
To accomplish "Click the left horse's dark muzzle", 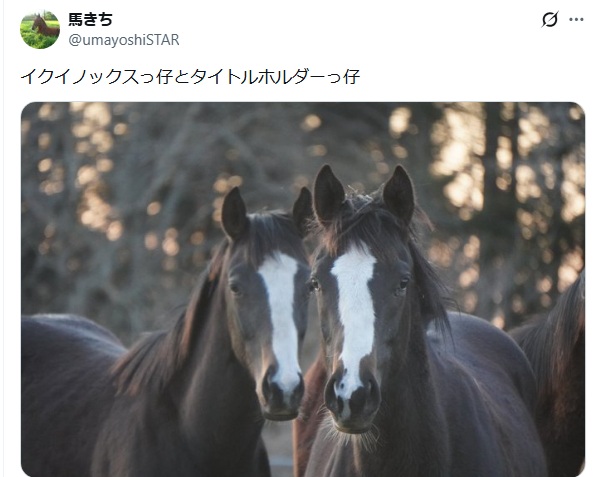I will [x=282, y=400].
